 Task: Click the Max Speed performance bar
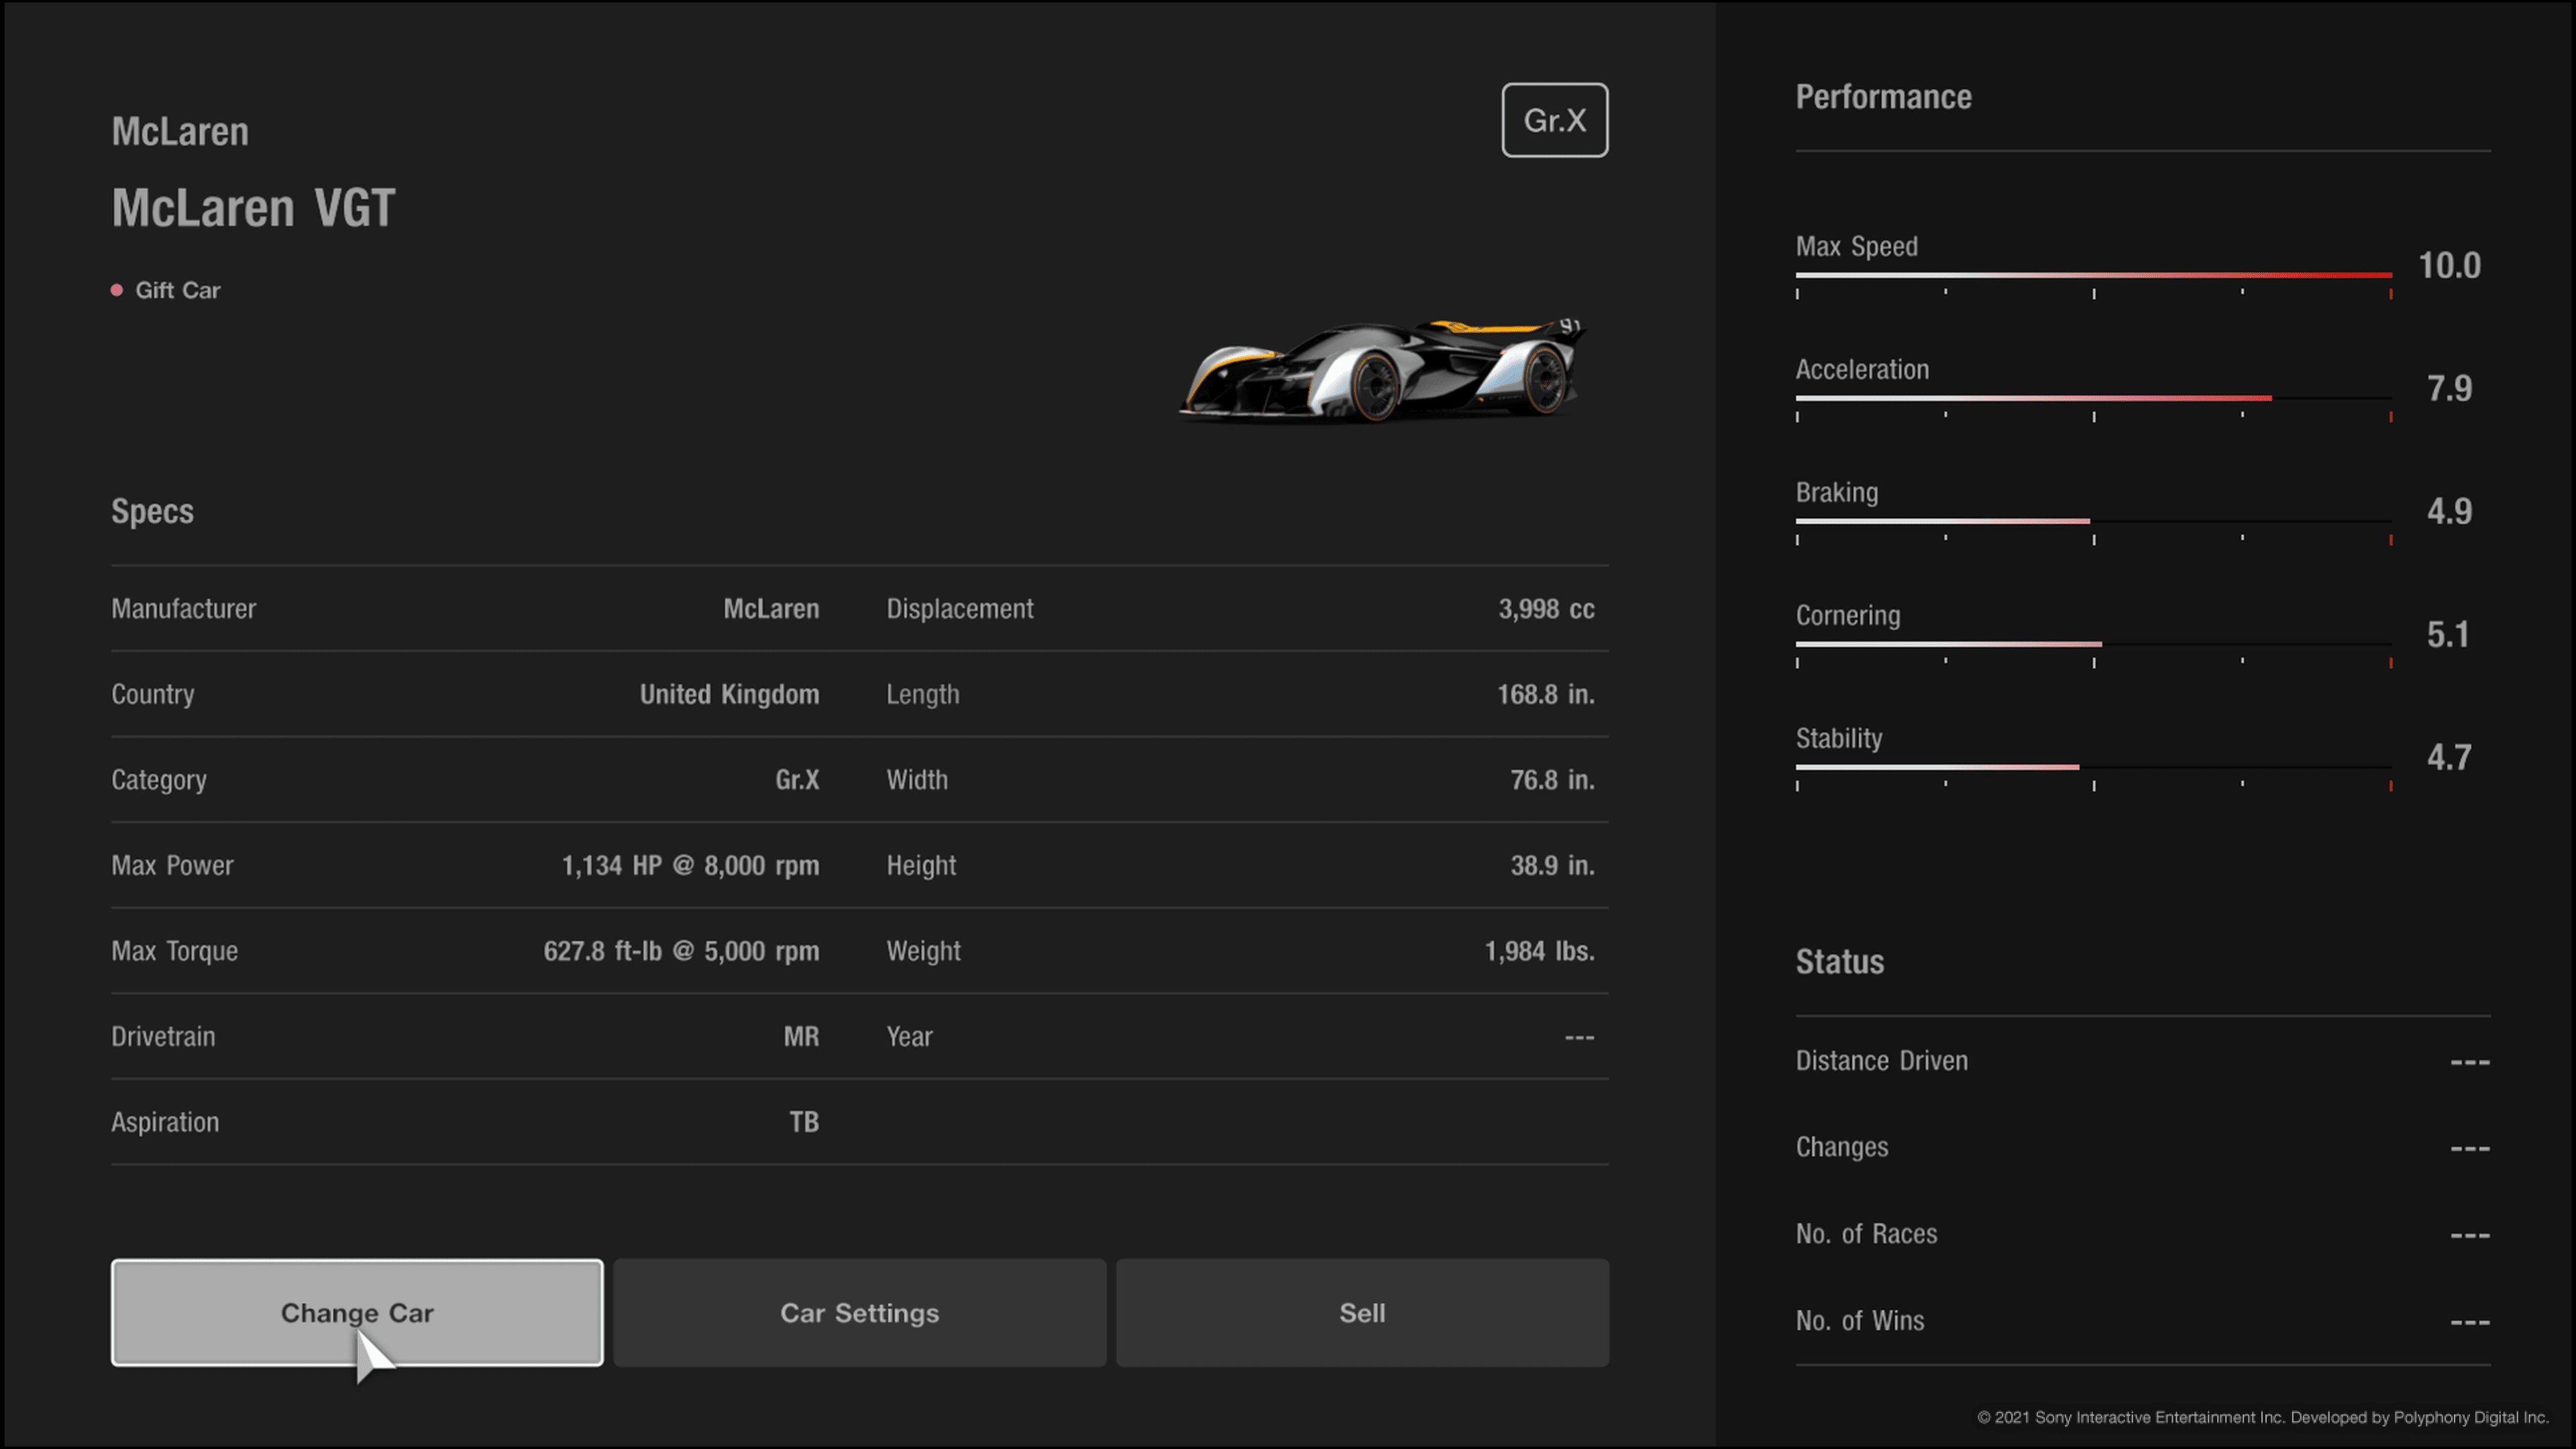click(x=2094, y=275)
